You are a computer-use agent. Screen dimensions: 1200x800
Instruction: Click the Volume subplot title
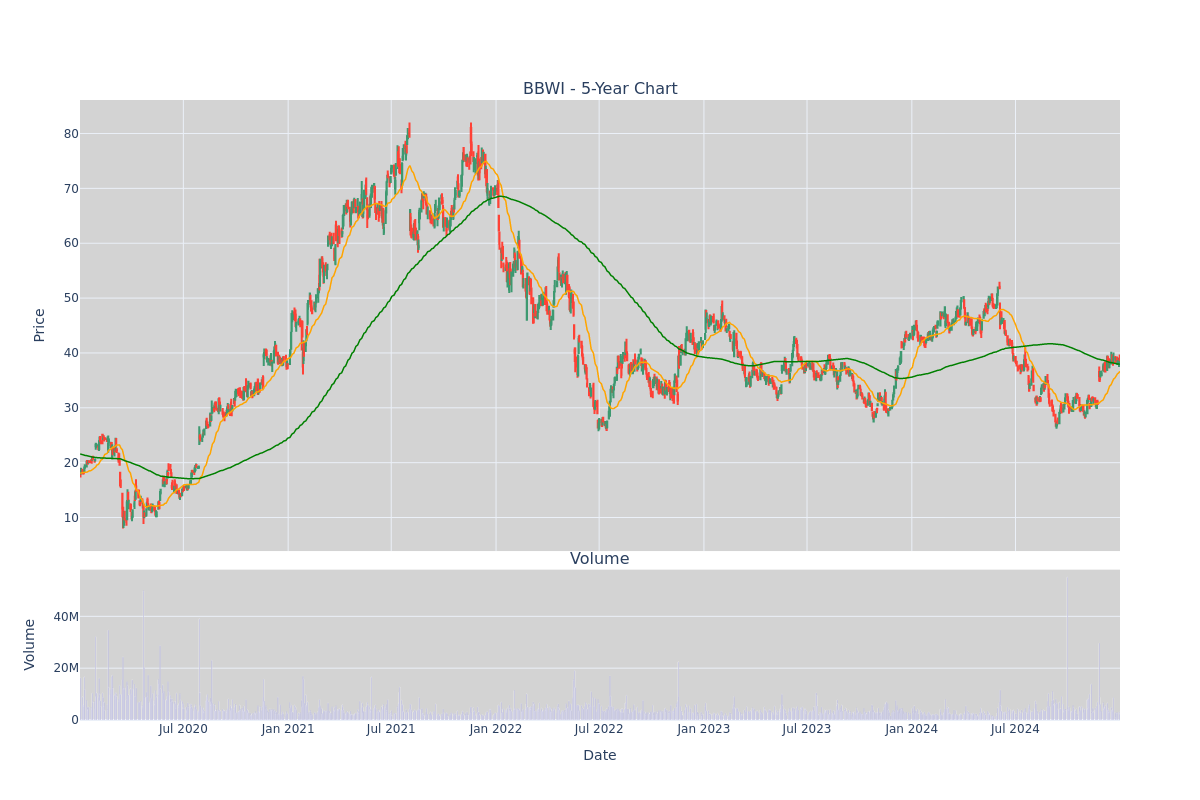pos(600,559)
